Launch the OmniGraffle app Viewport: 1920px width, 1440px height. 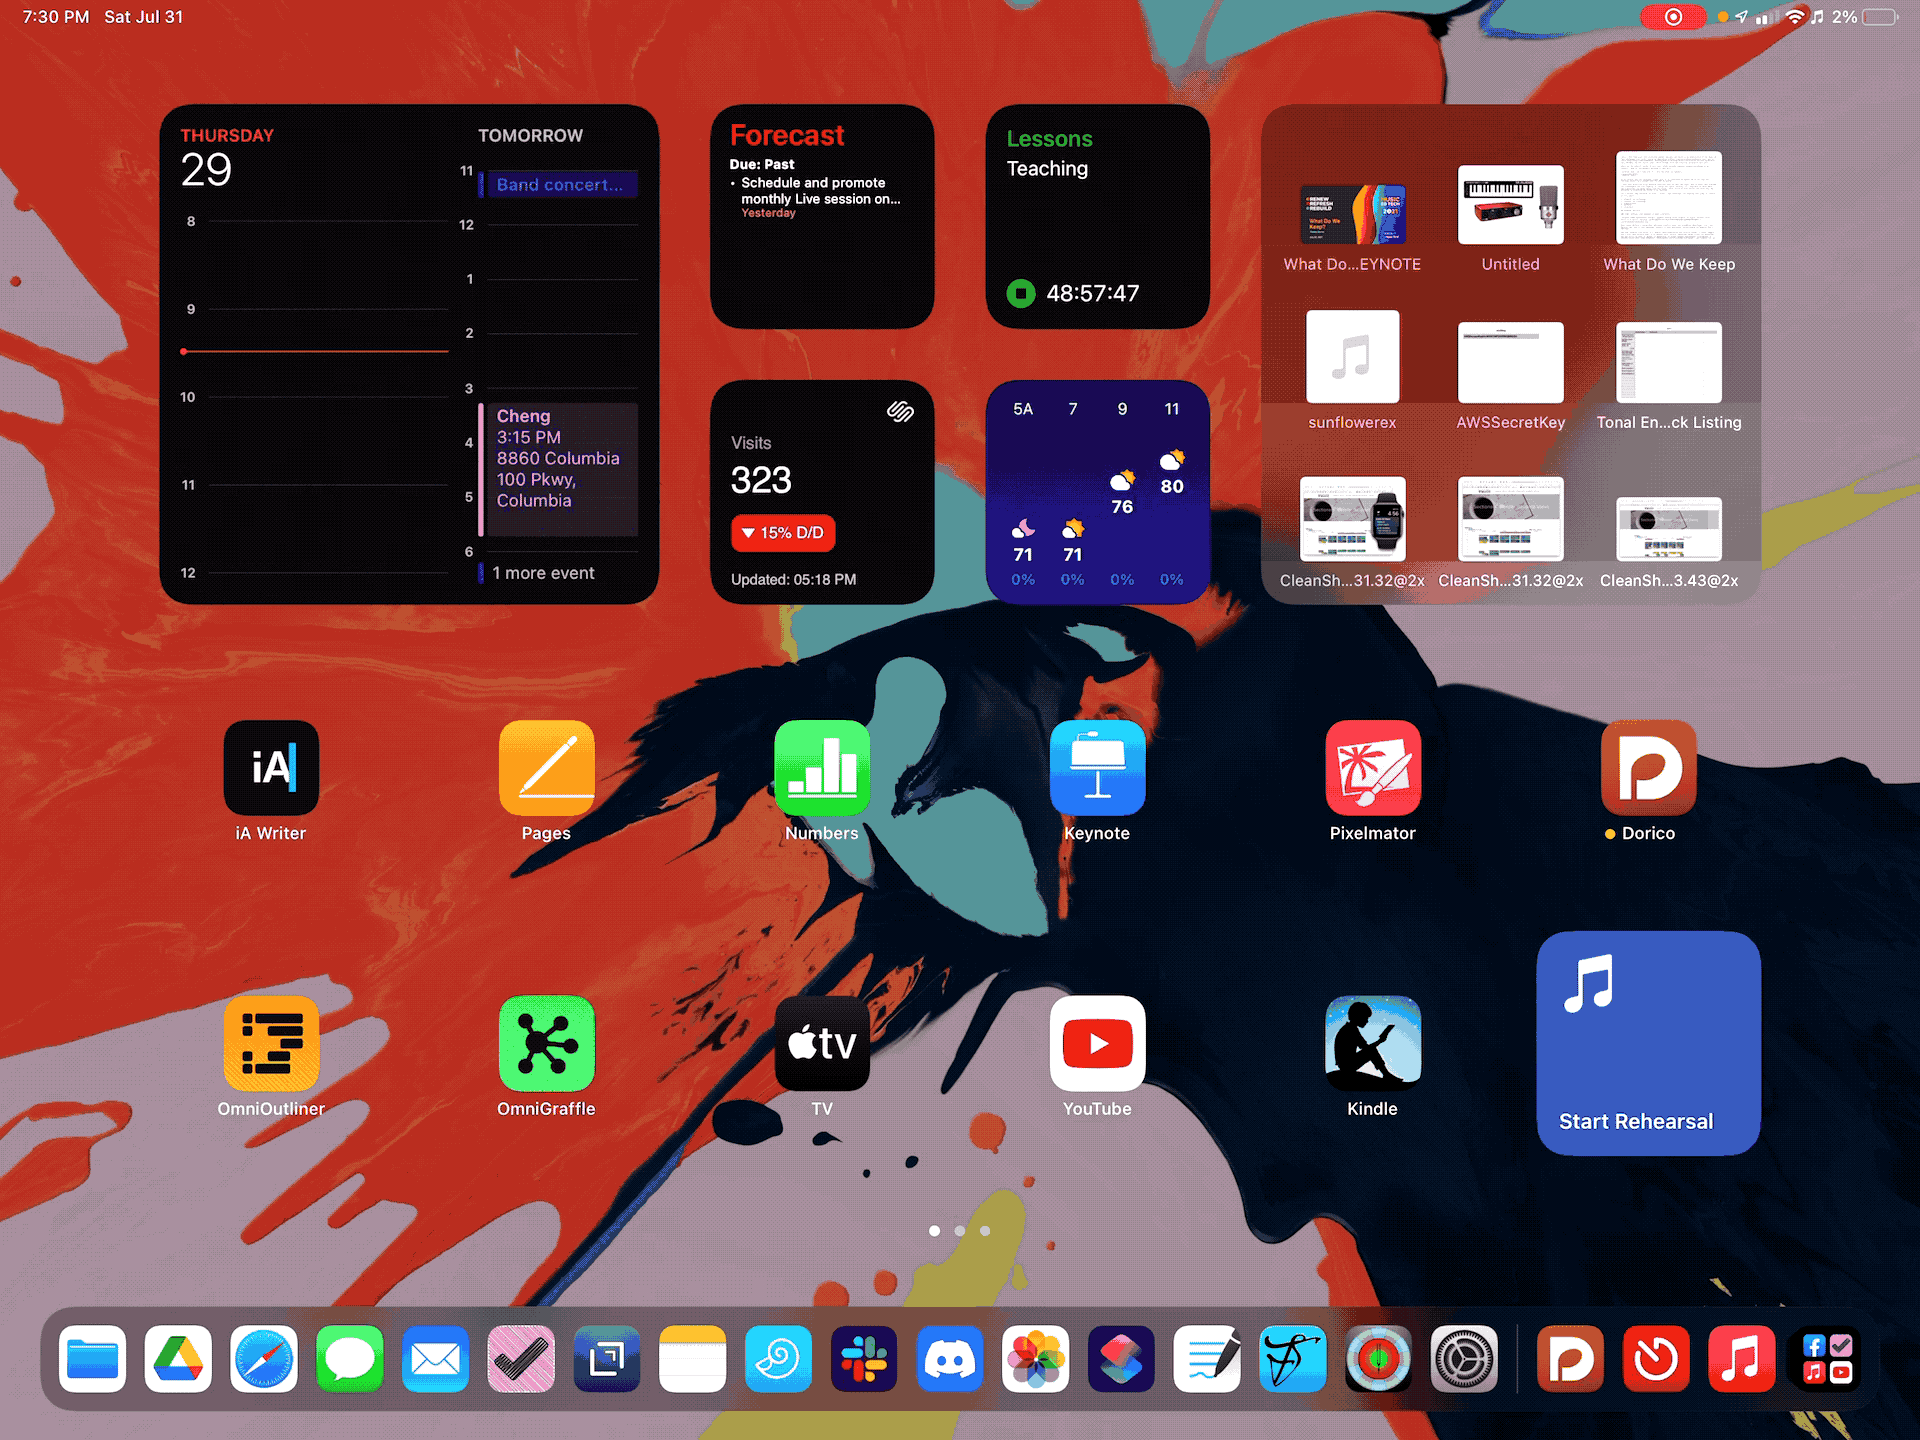point(546,1043)
